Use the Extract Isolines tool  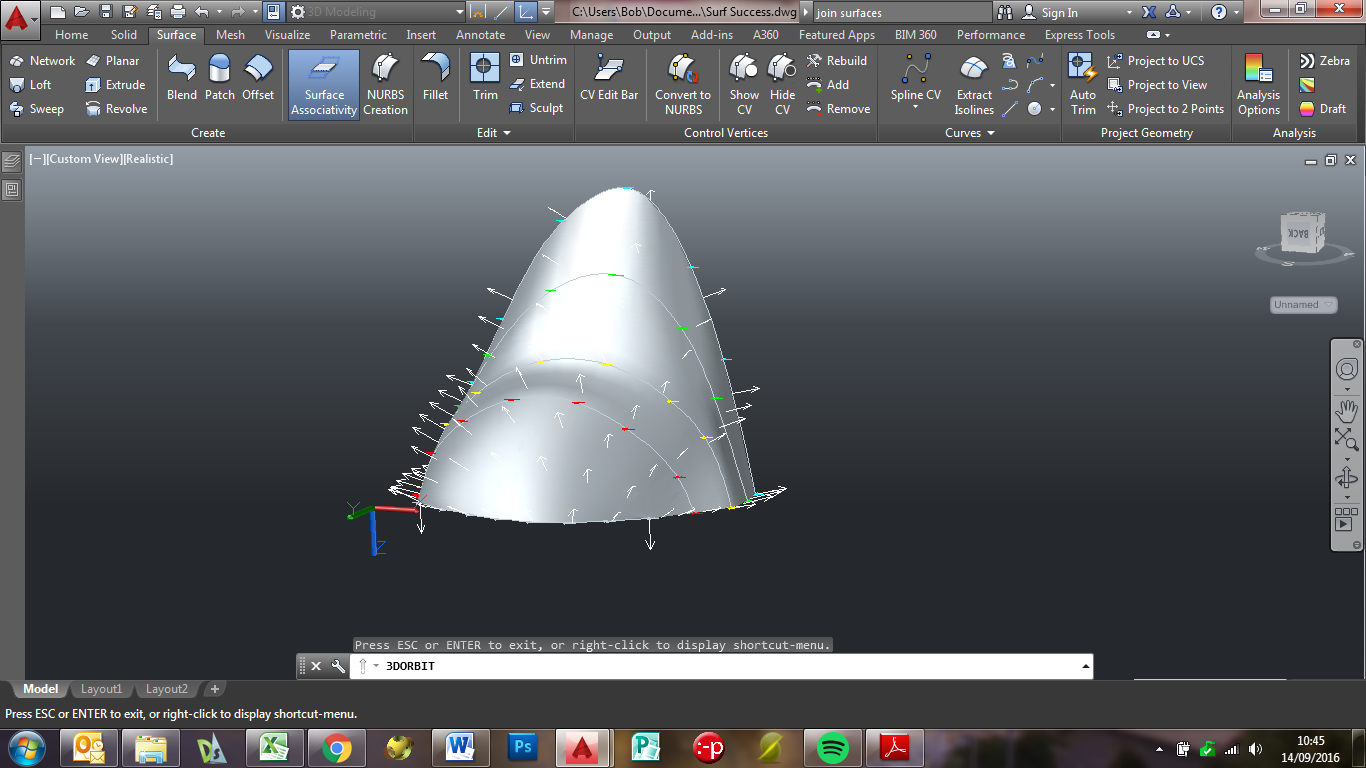click(x=973, y=84)
